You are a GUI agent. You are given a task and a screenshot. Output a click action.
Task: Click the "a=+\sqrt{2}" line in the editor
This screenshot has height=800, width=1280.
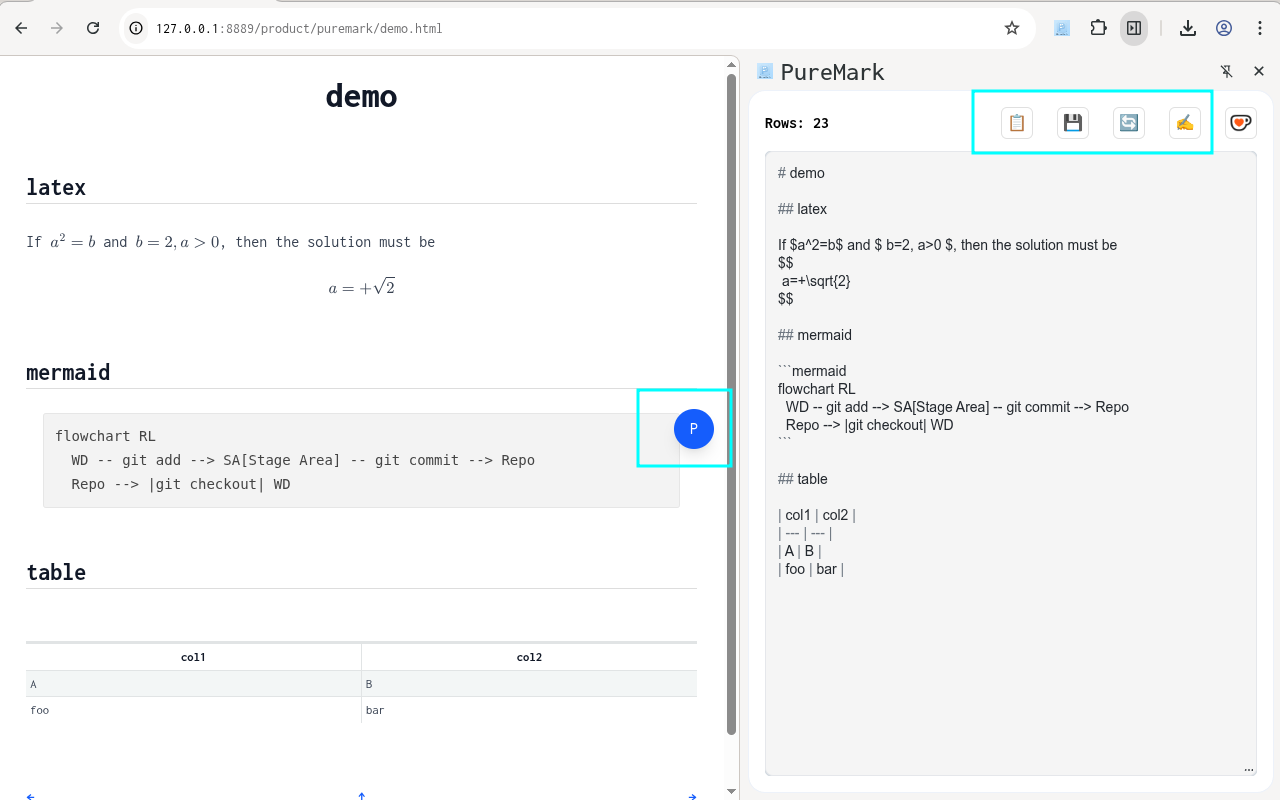point(816,281)
